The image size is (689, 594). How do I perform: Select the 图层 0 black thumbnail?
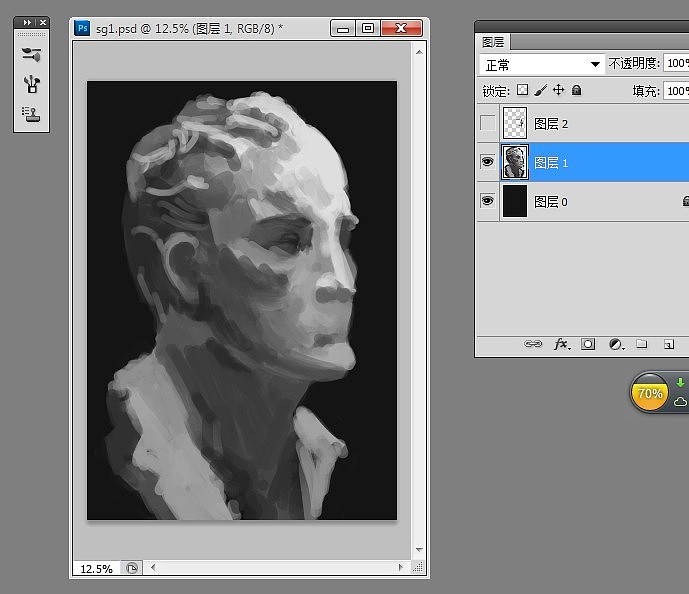pyautogui.click(x=515, y=201)
